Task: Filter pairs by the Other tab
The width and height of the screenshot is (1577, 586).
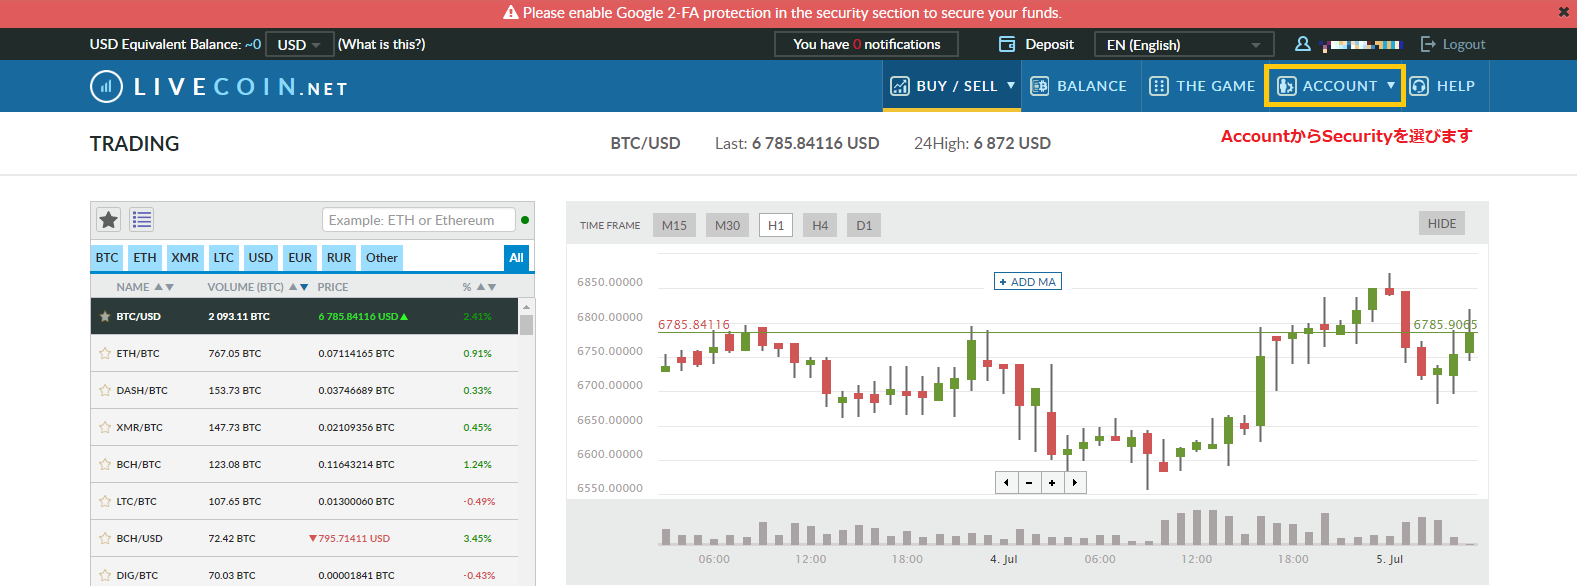Action: click(x=382, y=257)
